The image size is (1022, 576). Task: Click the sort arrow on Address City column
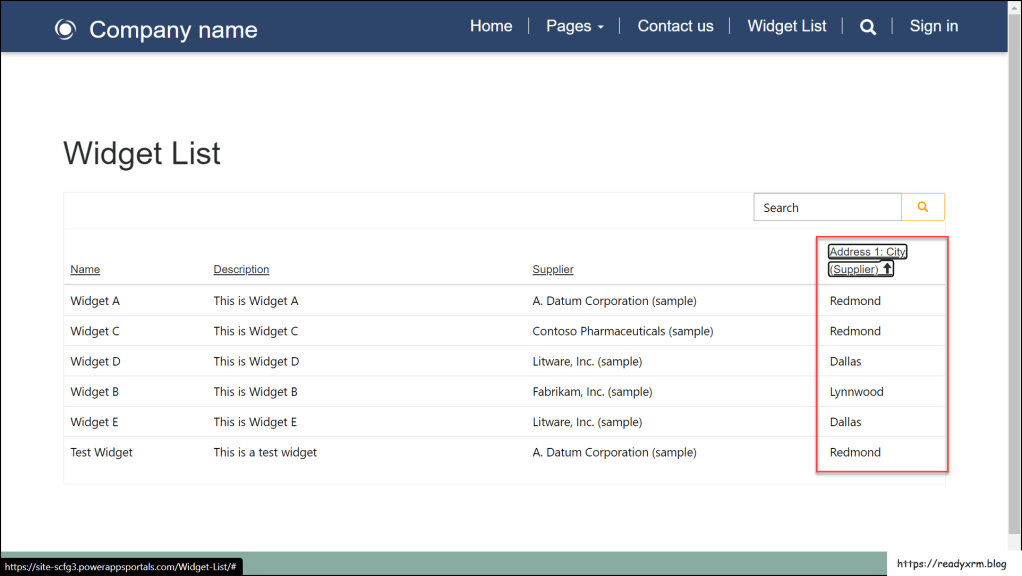tap(887, 269)
